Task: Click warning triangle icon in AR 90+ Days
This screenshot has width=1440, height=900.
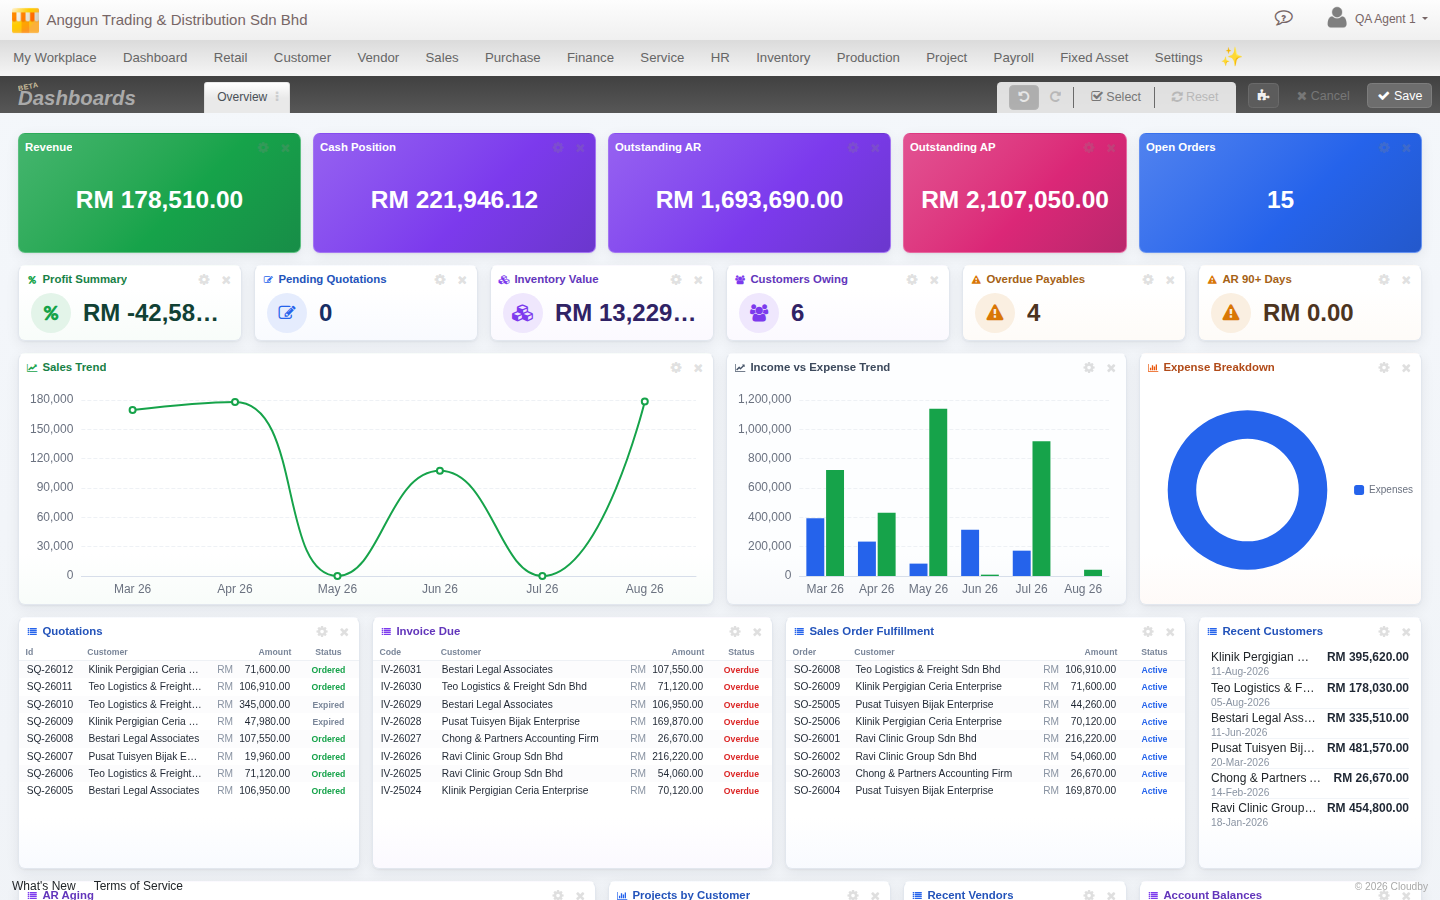Action: [1231, 313]
